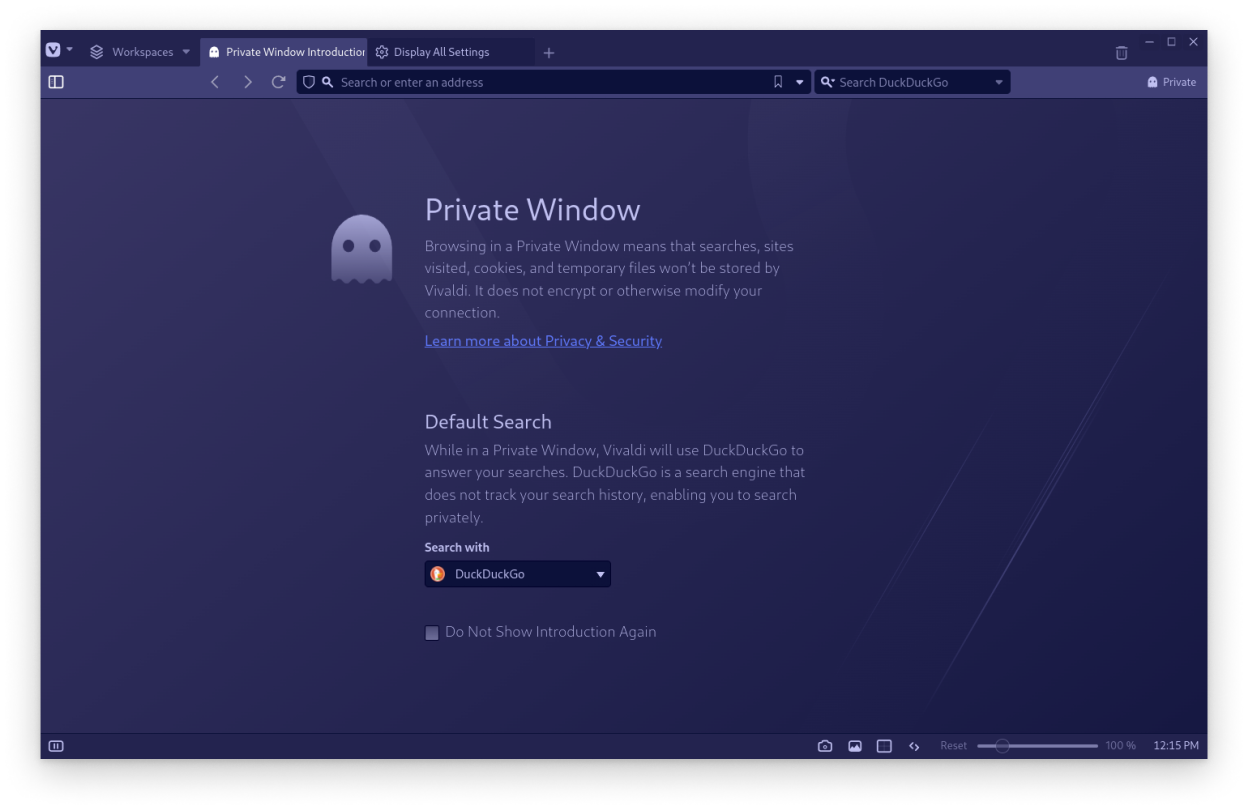1248x810 pixels.
Task: Toggle page tiling icon in status bar
Action: click(x=884, y=746)
